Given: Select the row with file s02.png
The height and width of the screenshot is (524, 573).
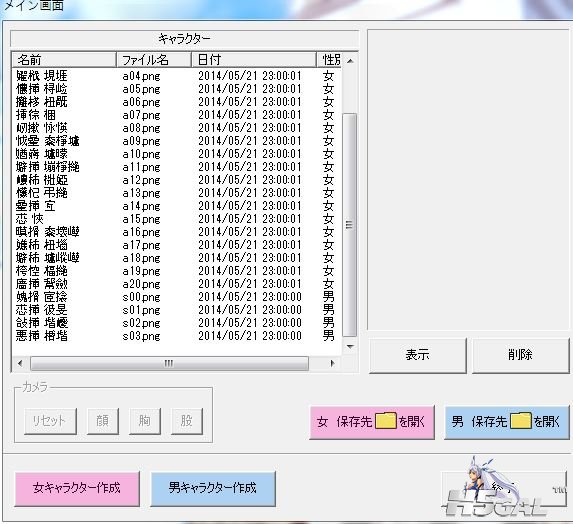Looking at the screenshot, I should pyautogui.click(x=177, y=323).
